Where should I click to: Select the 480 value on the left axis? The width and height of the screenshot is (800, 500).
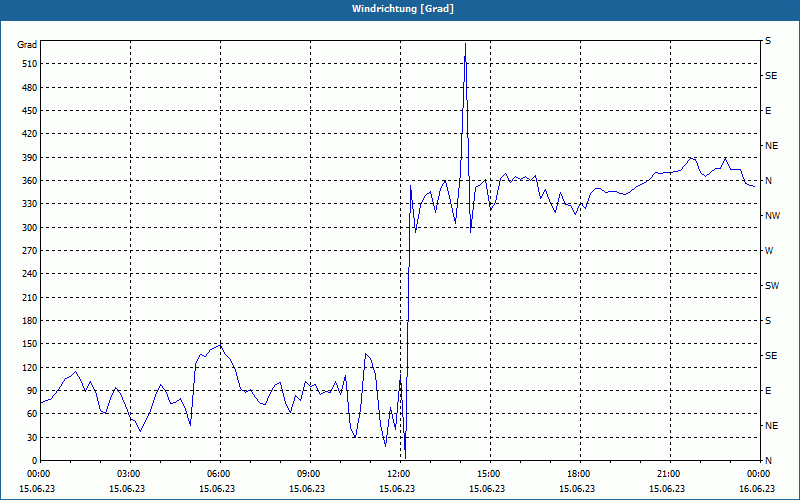(x=30, y=87)
